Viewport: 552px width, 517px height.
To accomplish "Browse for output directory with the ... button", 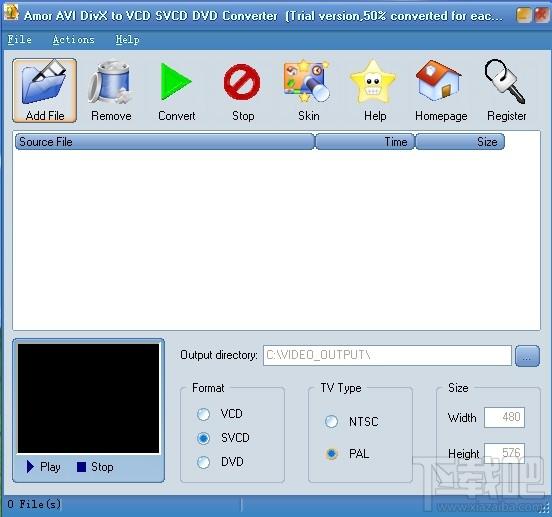I will click(x=527, y=356).
